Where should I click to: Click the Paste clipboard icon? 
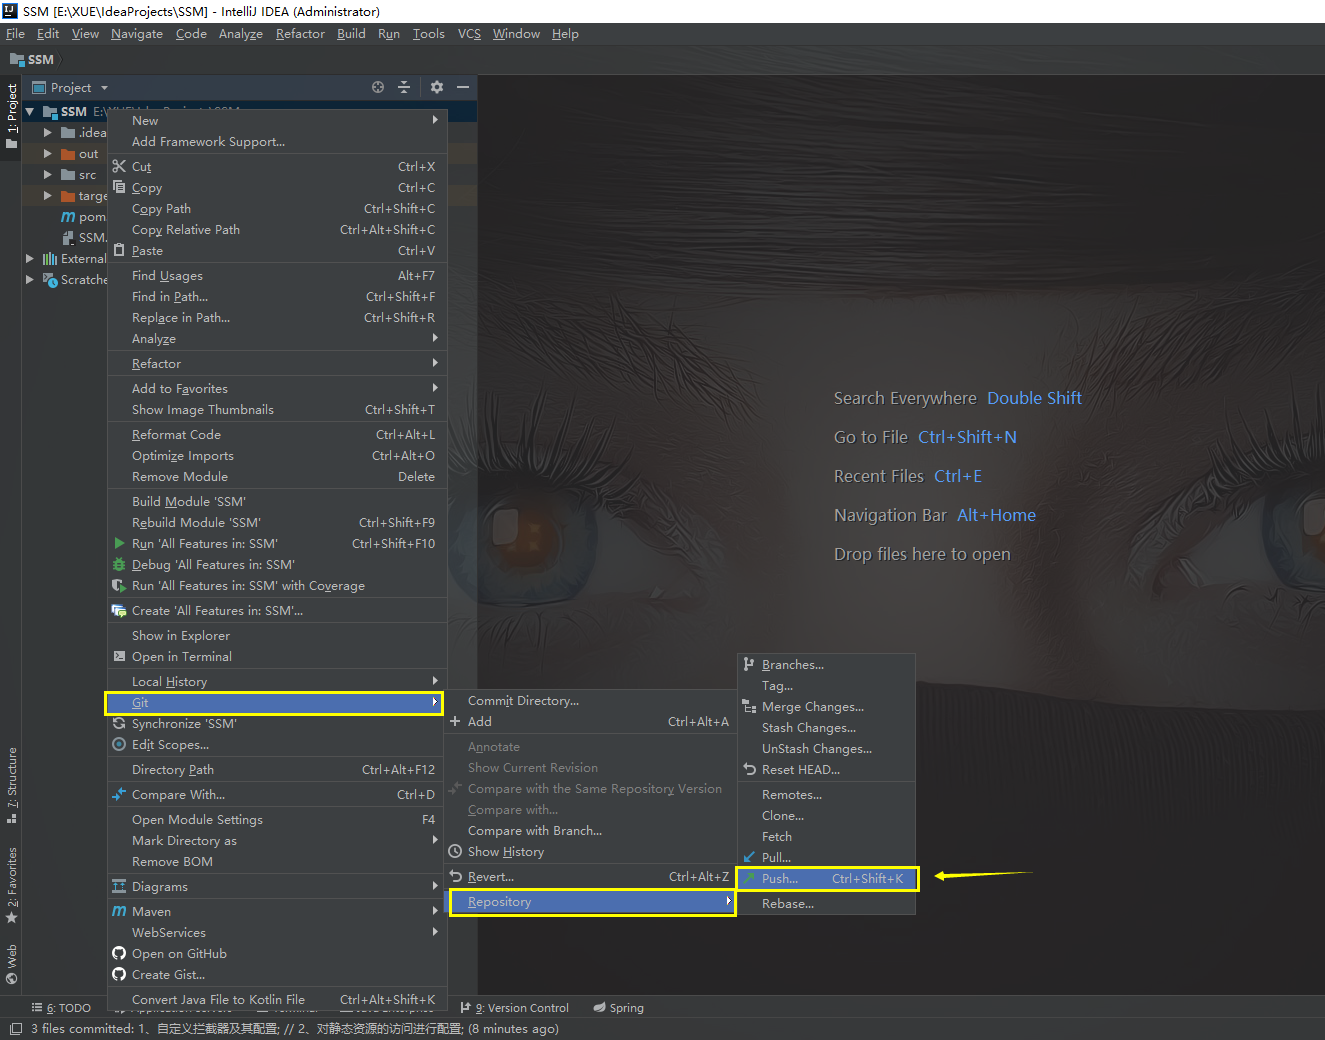click(x=119, y=250)
